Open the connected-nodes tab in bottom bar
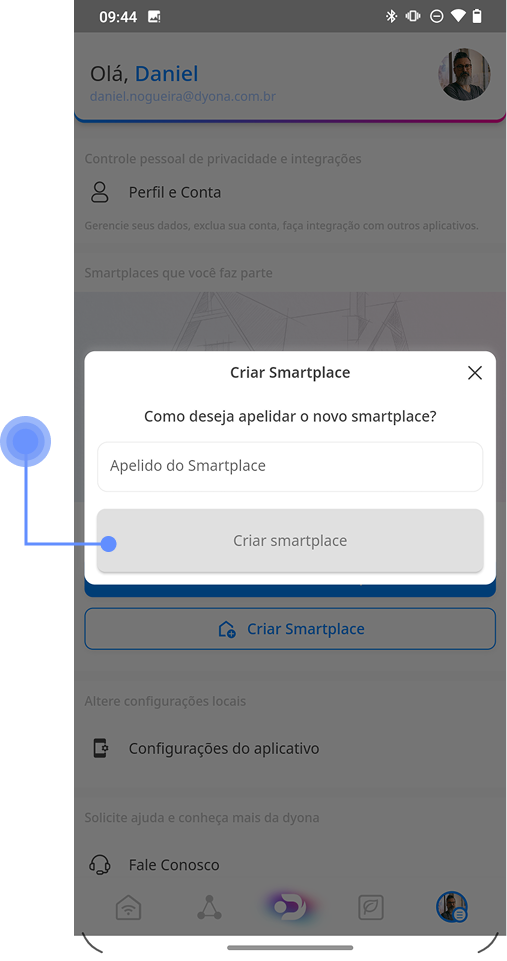The image size is (507, 961). (209, 907)
